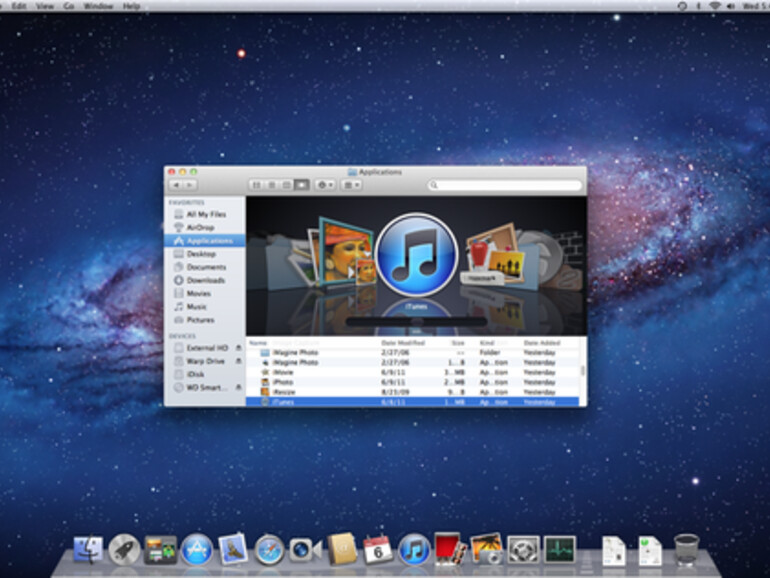Open the Arrange items dropdown
Image resolution: width=770 pixels, height=578 pixels.
(x=352, y=185)
